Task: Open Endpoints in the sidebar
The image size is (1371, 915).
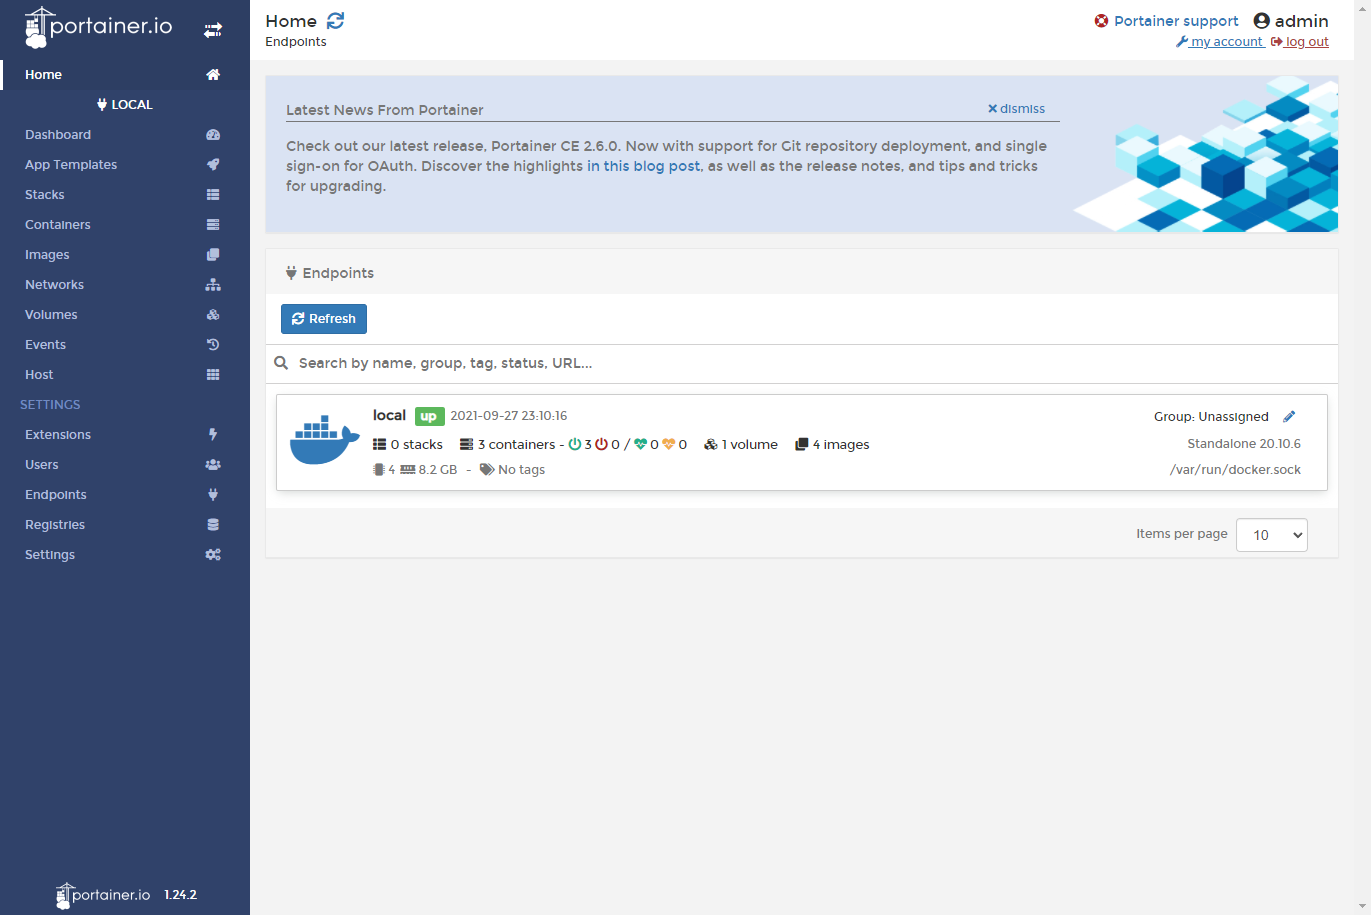Action: [x=56, y=495]
